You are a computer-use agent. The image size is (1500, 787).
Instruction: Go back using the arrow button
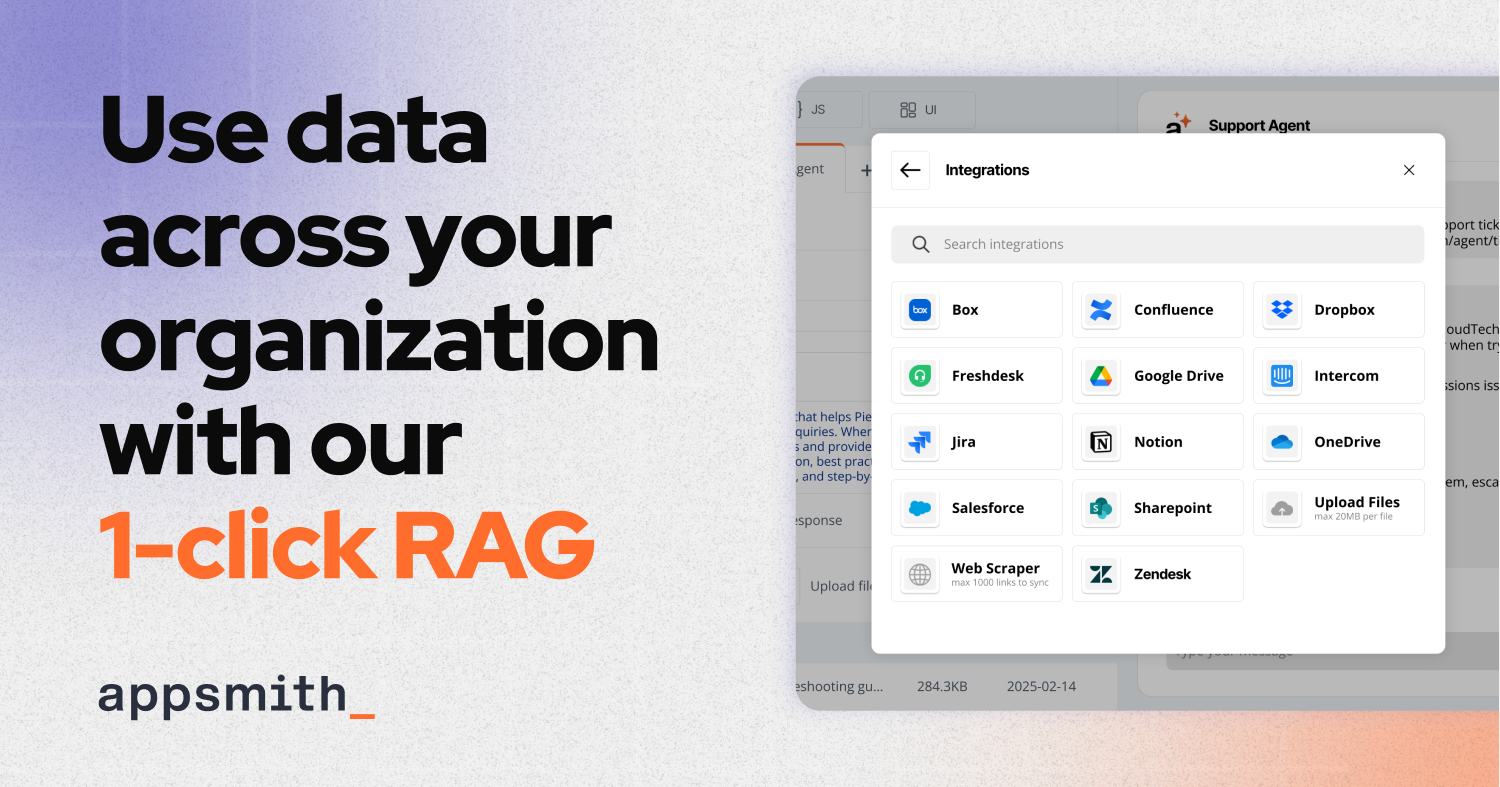pos(910,170)
